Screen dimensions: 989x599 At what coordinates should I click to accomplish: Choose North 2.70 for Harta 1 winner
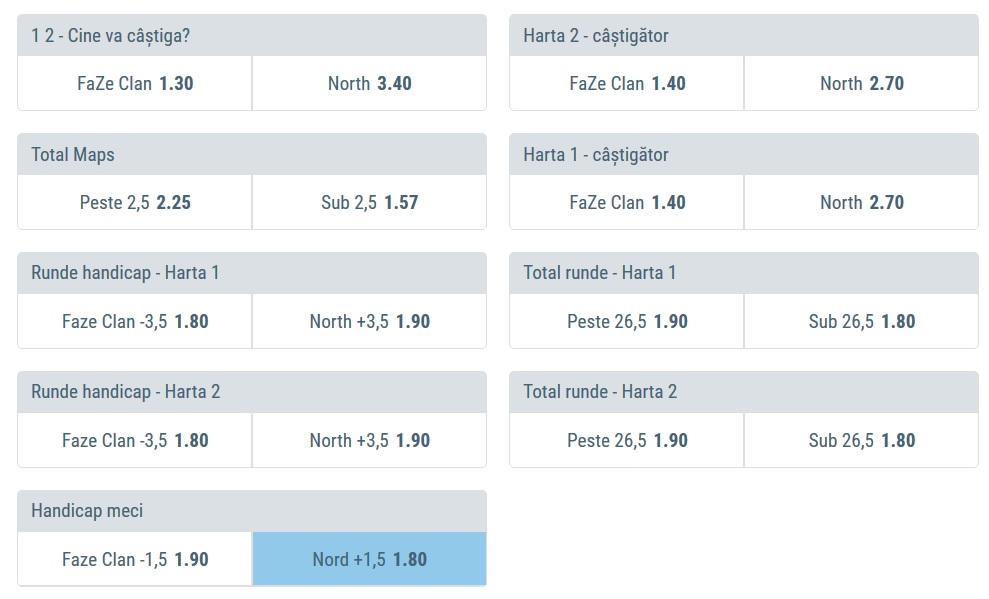(x=861, y=203)
